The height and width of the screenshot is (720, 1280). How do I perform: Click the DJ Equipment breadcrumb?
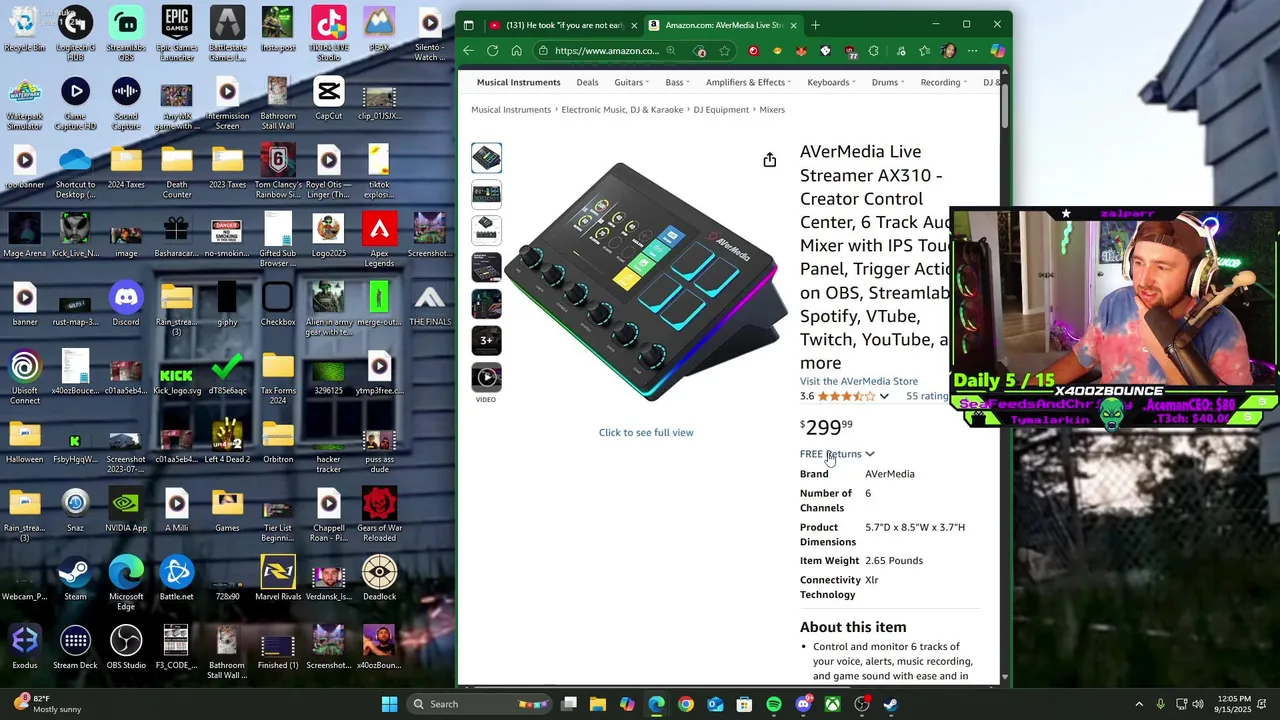721,110
